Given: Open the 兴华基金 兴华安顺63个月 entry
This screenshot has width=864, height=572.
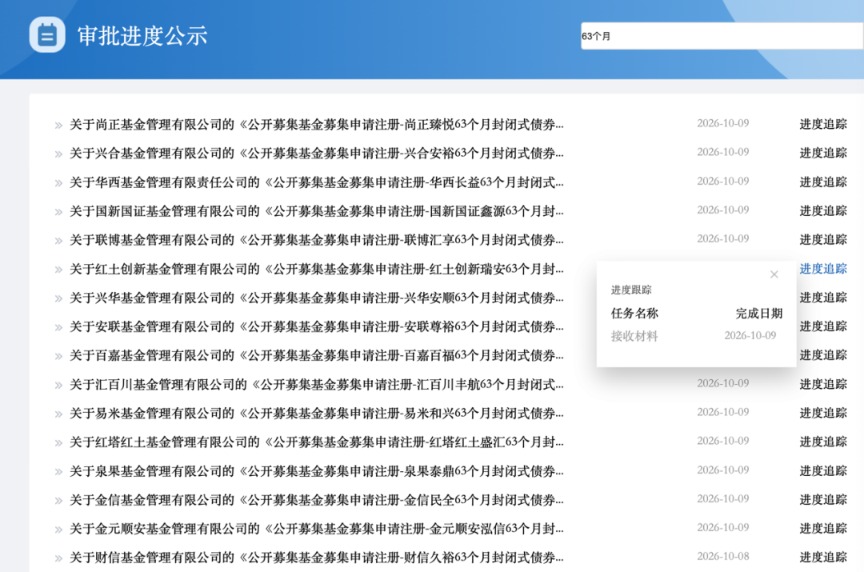Looking at the screenshot, I should (316, 298).
